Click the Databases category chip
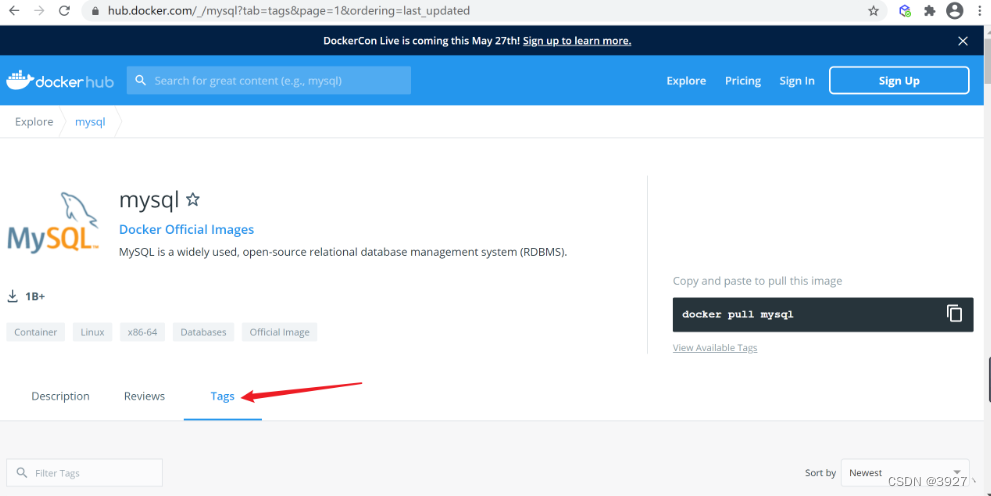Screen dimensions: 991x496 pyautogui.click(x=203, y=332)
